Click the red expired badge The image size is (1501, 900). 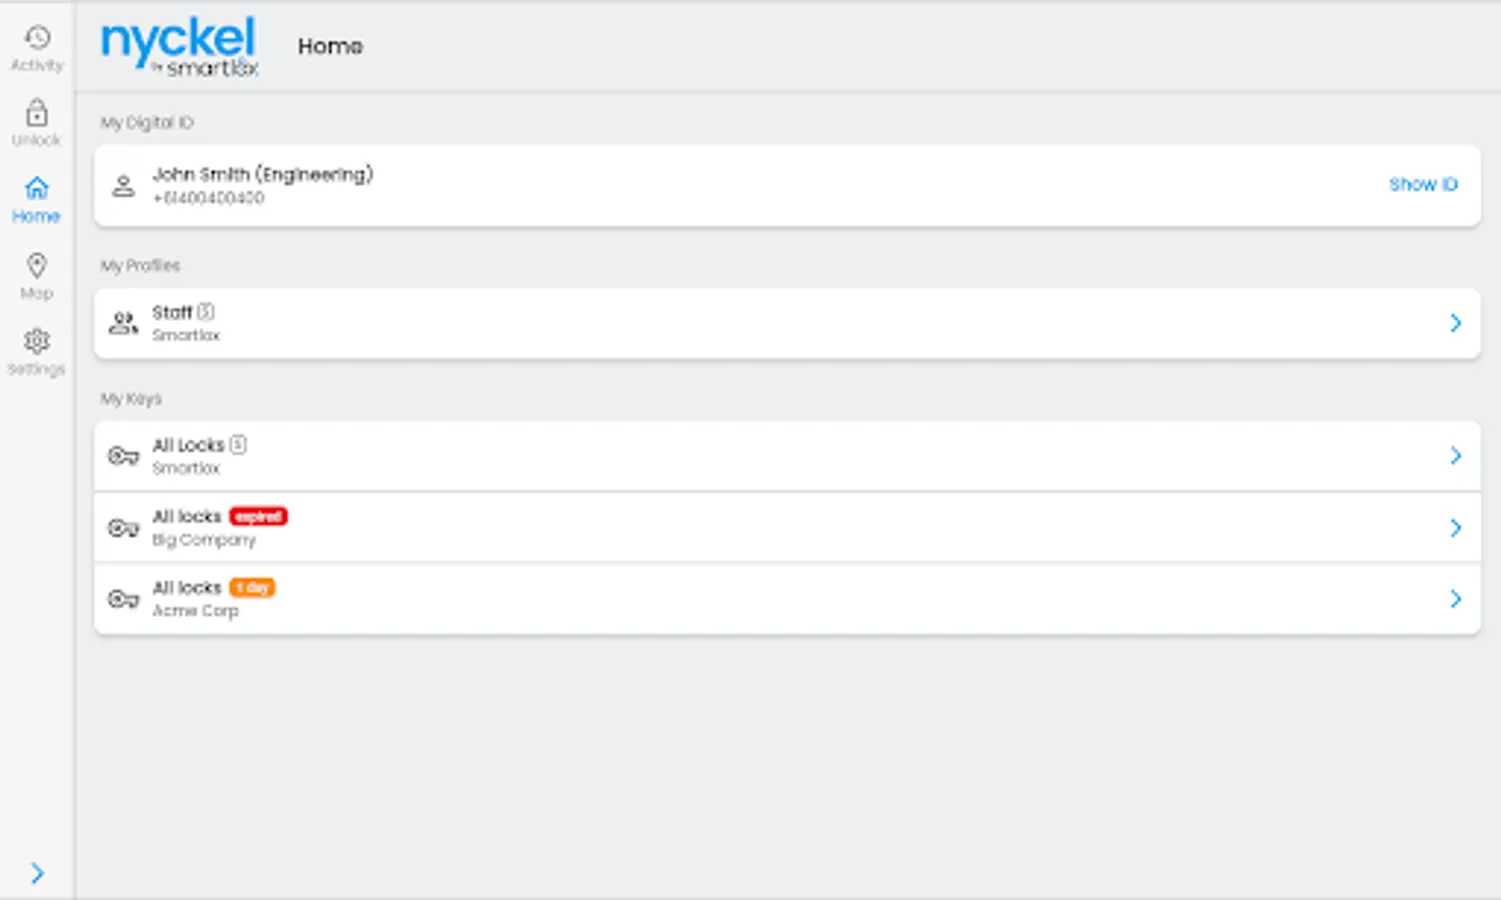click(x=259, y=517)
